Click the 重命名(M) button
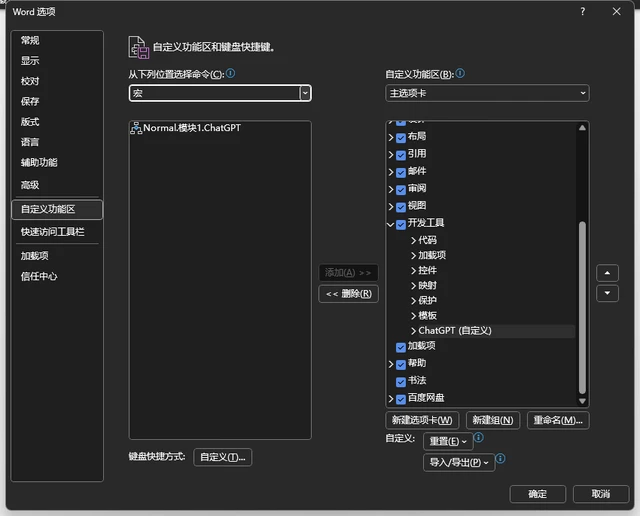 pyautogui.click(x=558, y=420)
